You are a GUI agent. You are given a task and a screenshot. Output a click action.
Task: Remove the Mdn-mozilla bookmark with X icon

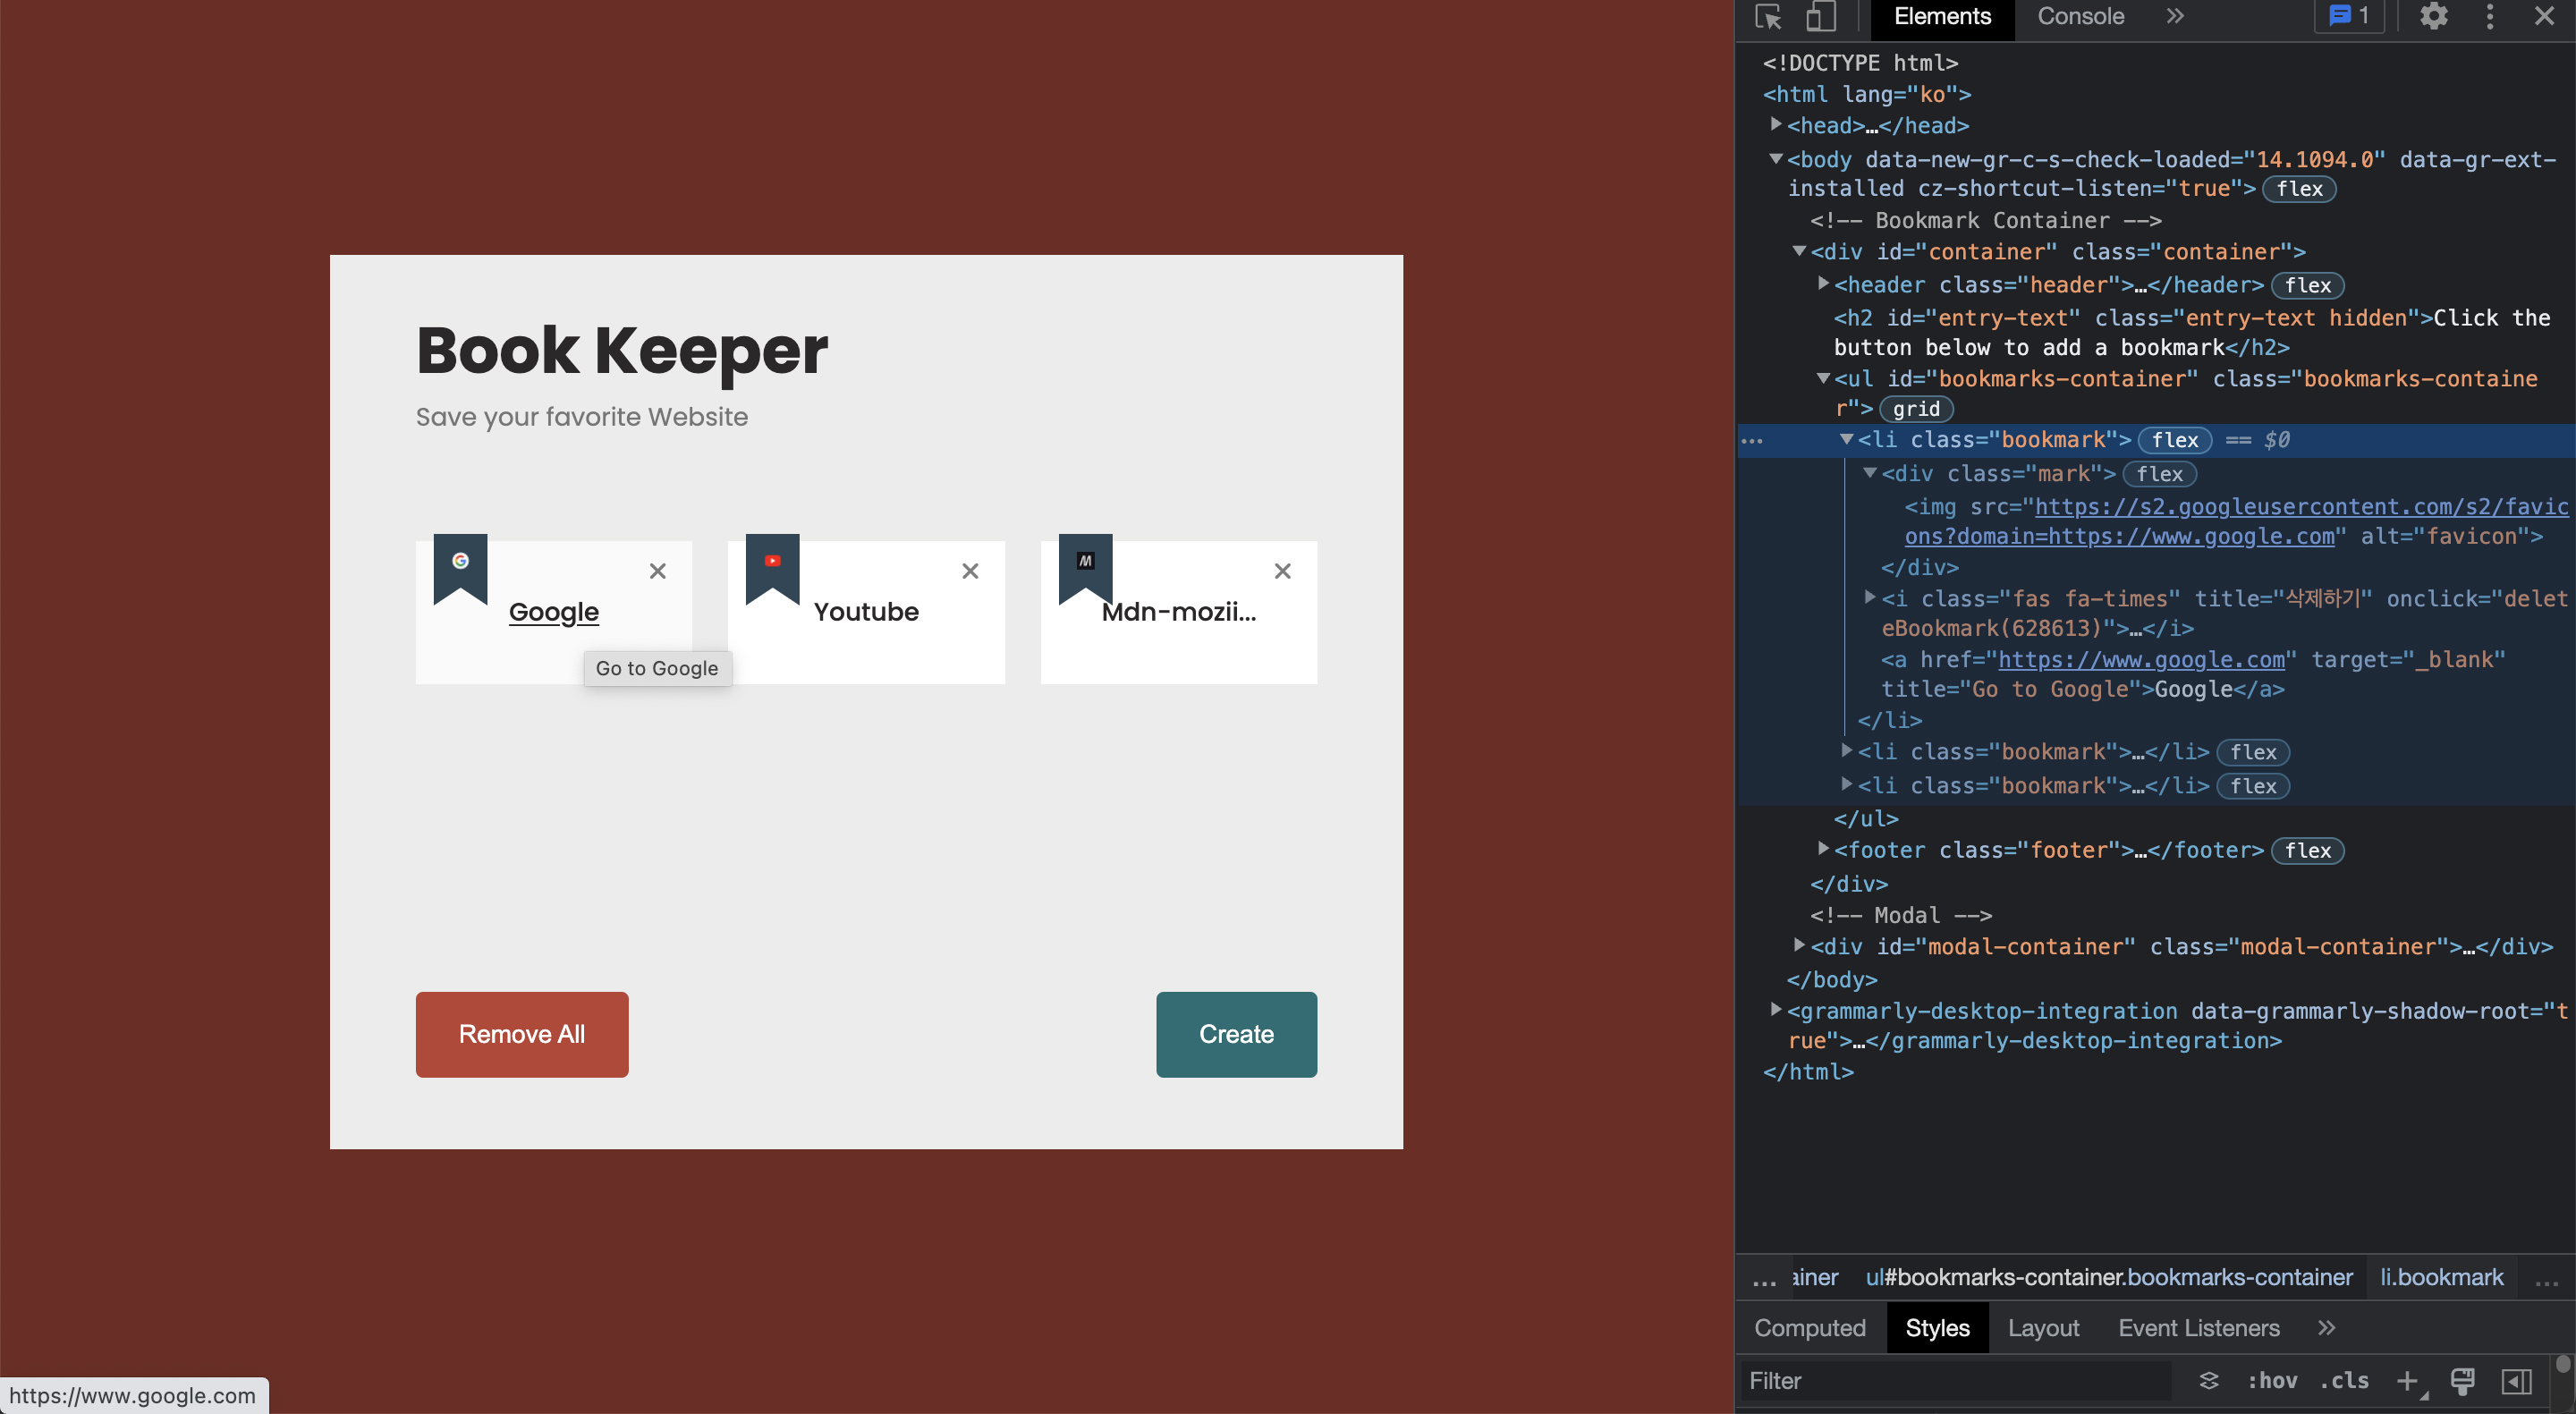[x=1283, y=571]
